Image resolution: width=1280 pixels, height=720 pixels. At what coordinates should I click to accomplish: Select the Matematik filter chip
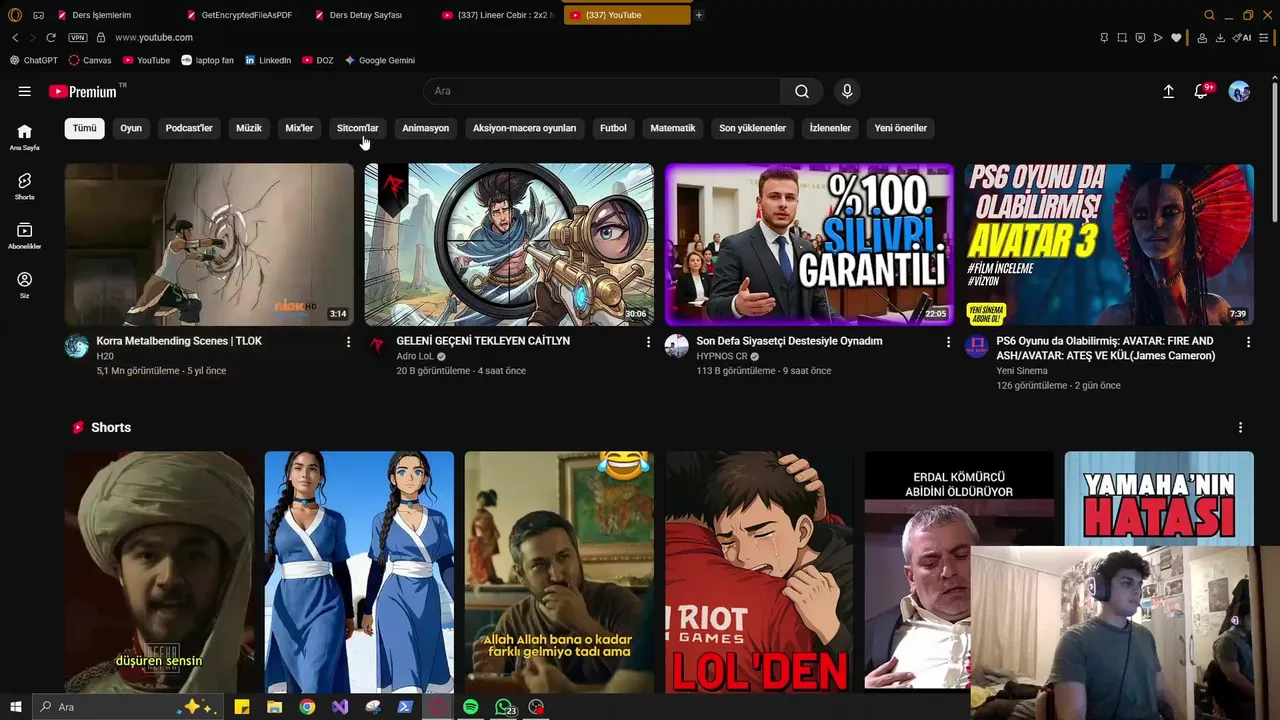click(x=672, y=128)
